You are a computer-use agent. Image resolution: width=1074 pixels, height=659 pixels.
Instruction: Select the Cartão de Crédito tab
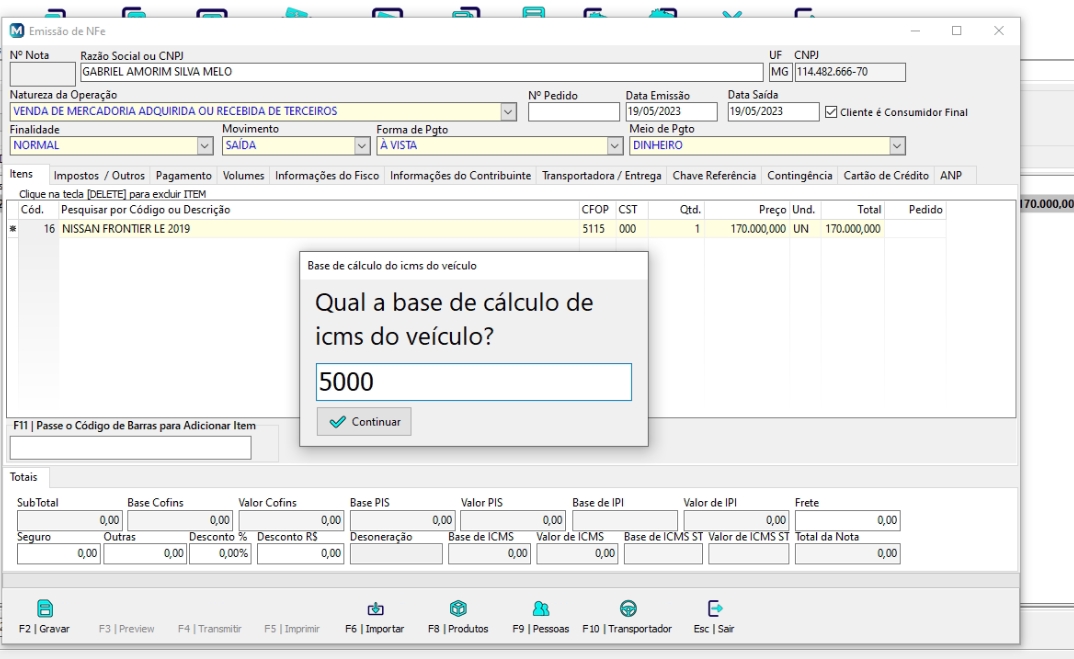887,176
